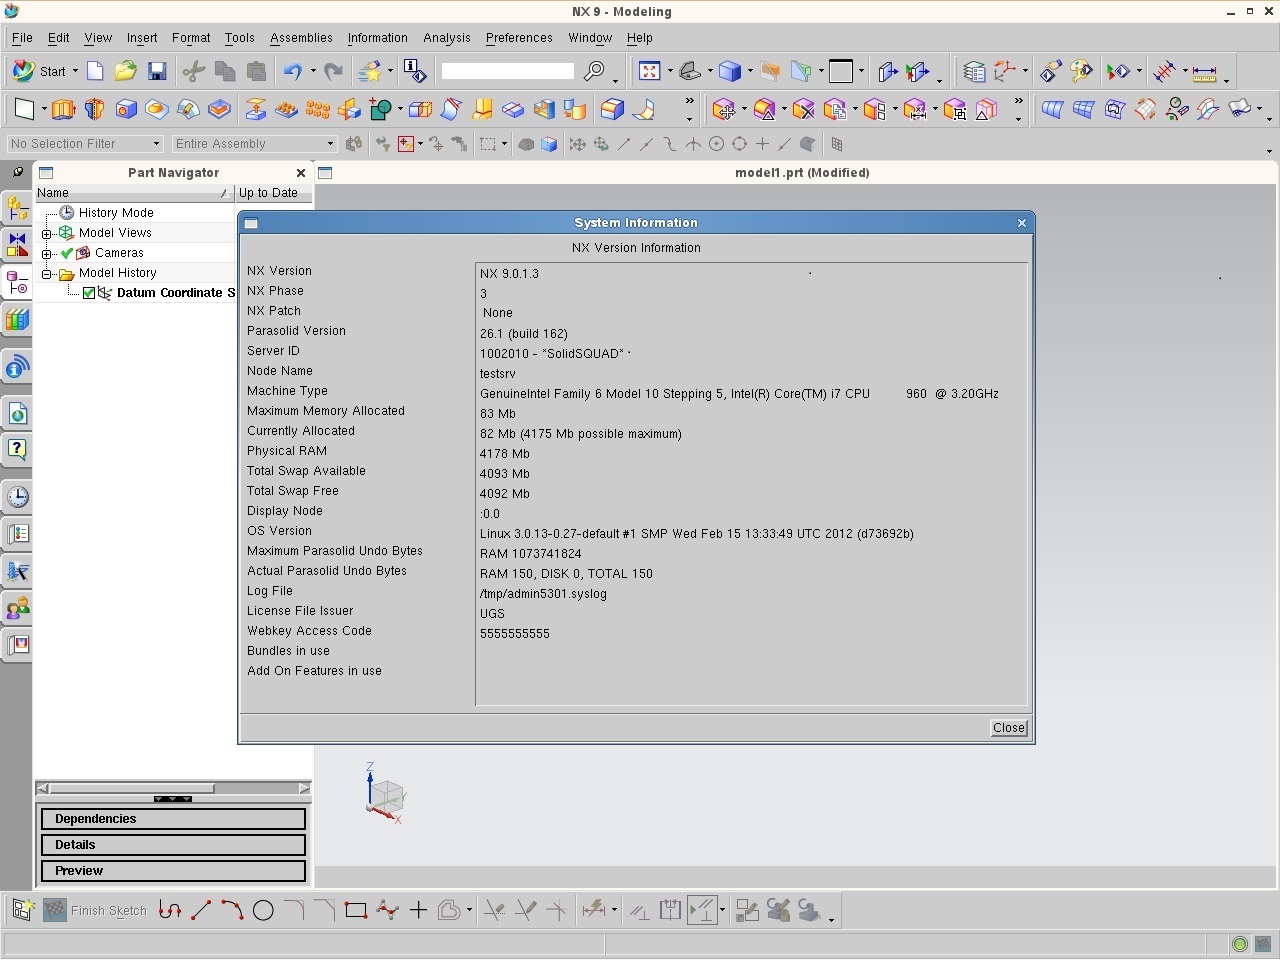This screenshot has width=1280, height=960.
Task: Click the Hole feature icon
Action: point(126,109)
